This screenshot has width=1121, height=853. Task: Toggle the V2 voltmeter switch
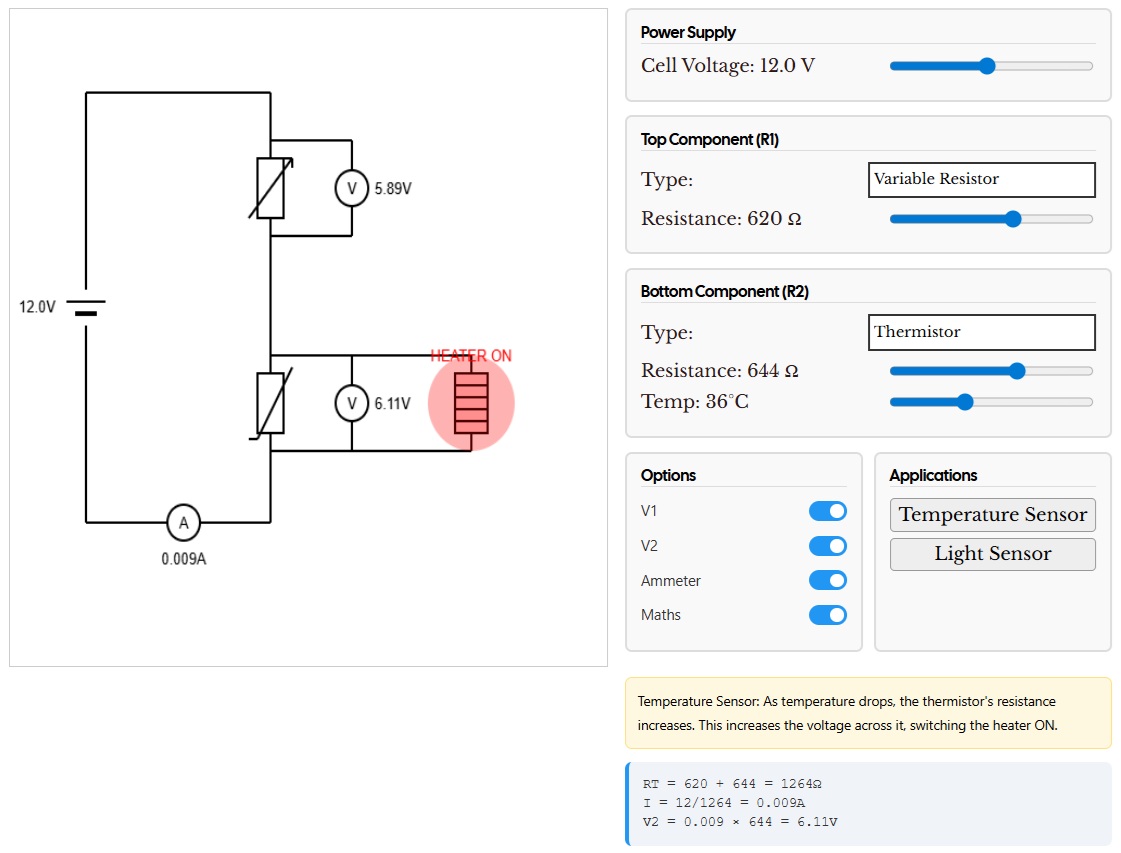(828, 546)
